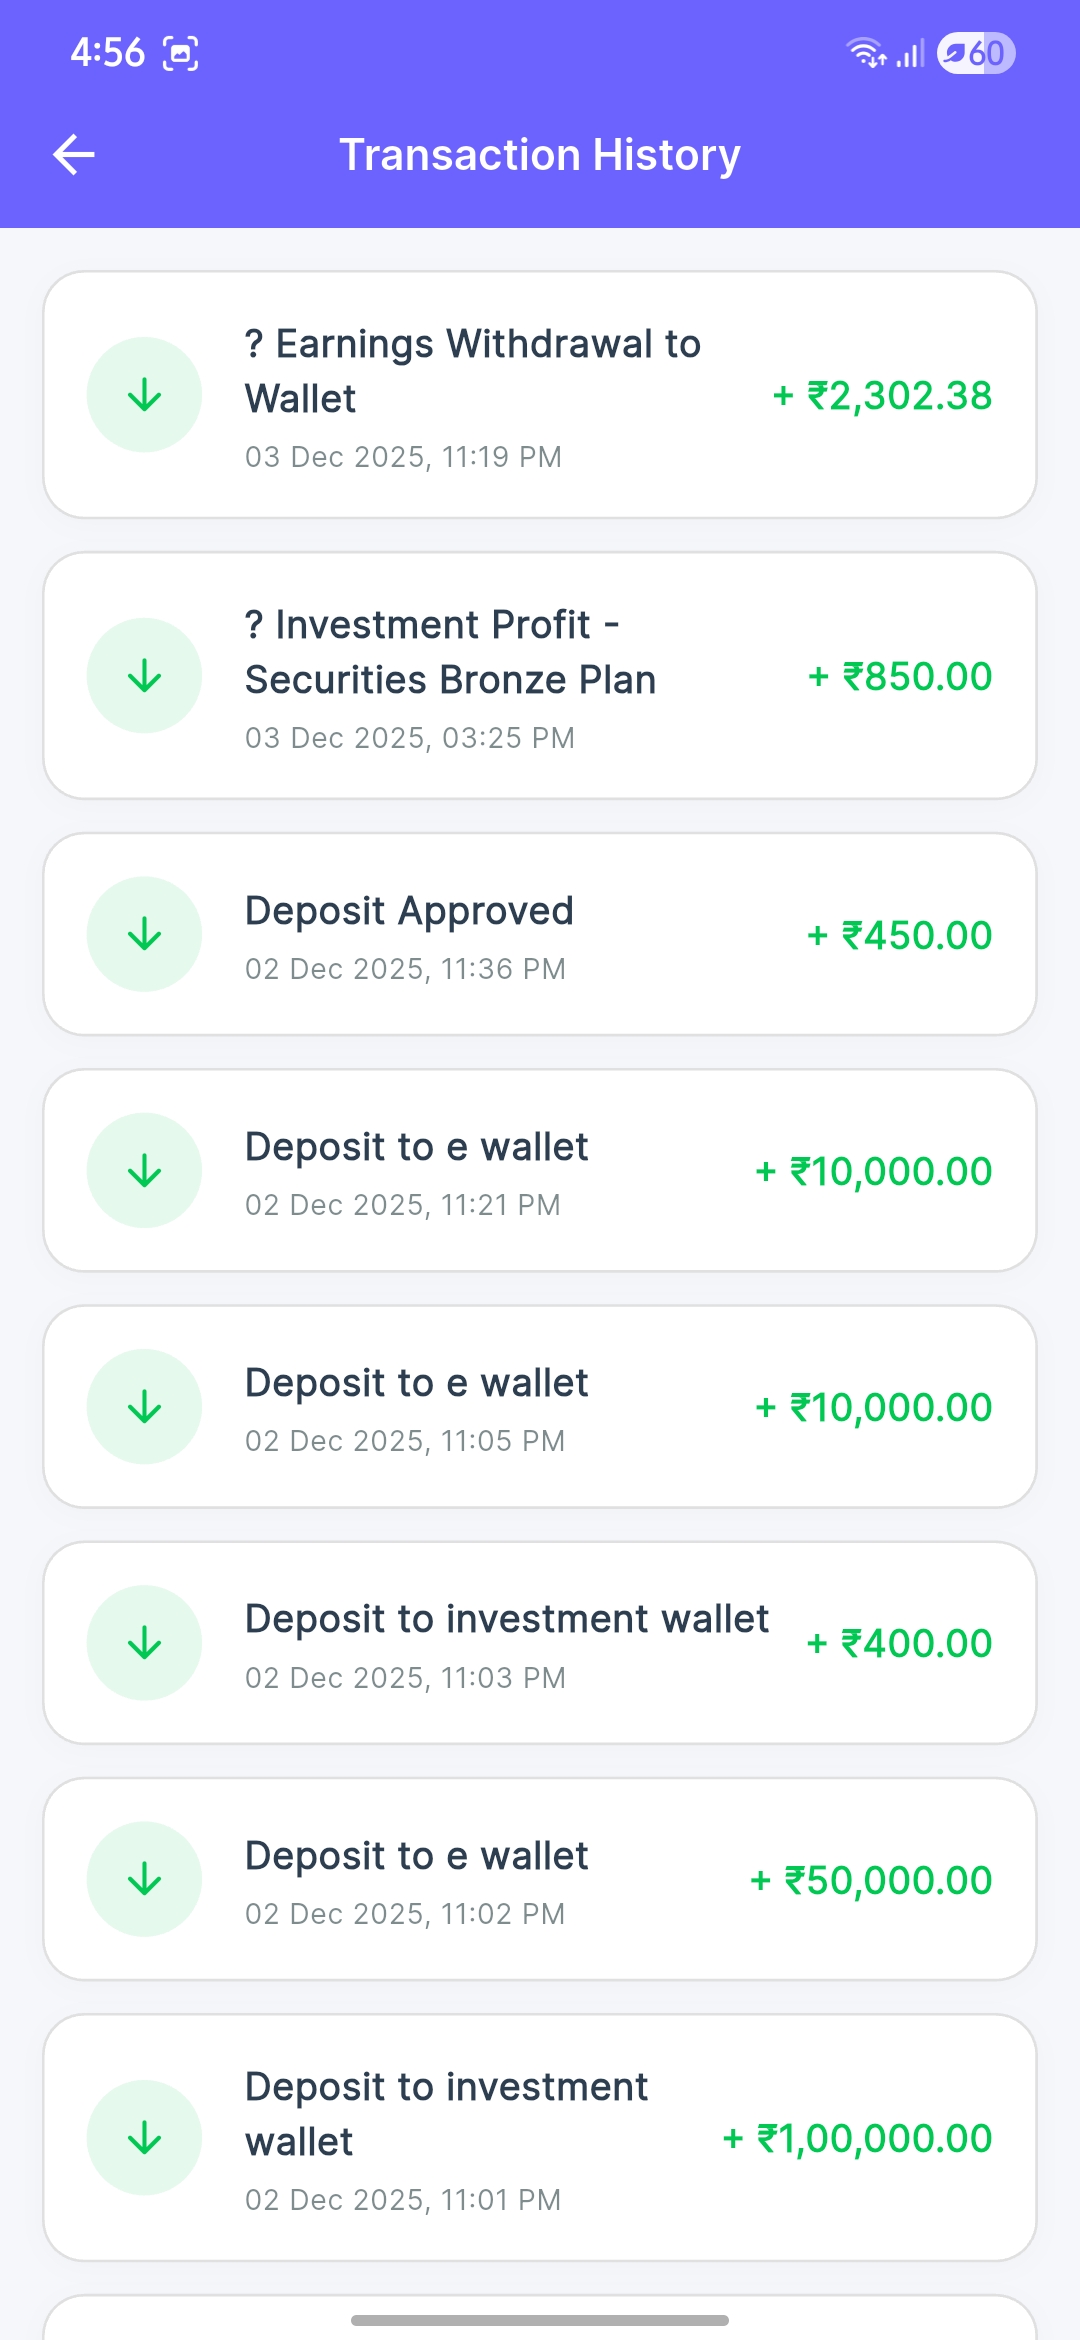This screenshot has height=2340, width=1080.
Task: Tap arrow icon of ₹50,000.00 deposit
Action: (x=145, y=1879)
